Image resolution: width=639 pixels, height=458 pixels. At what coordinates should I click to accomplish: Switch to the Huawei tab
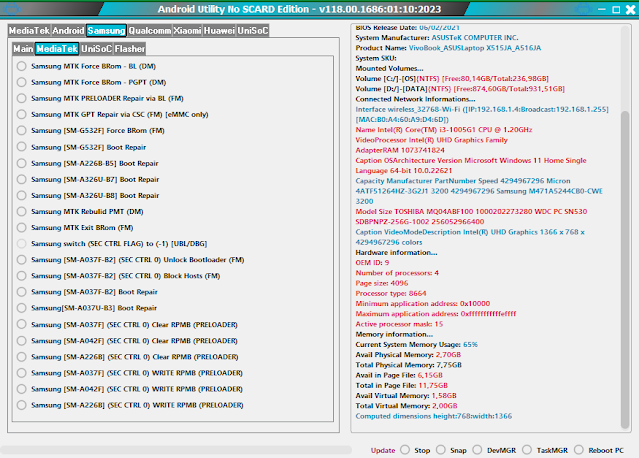(x=219, y=31)
